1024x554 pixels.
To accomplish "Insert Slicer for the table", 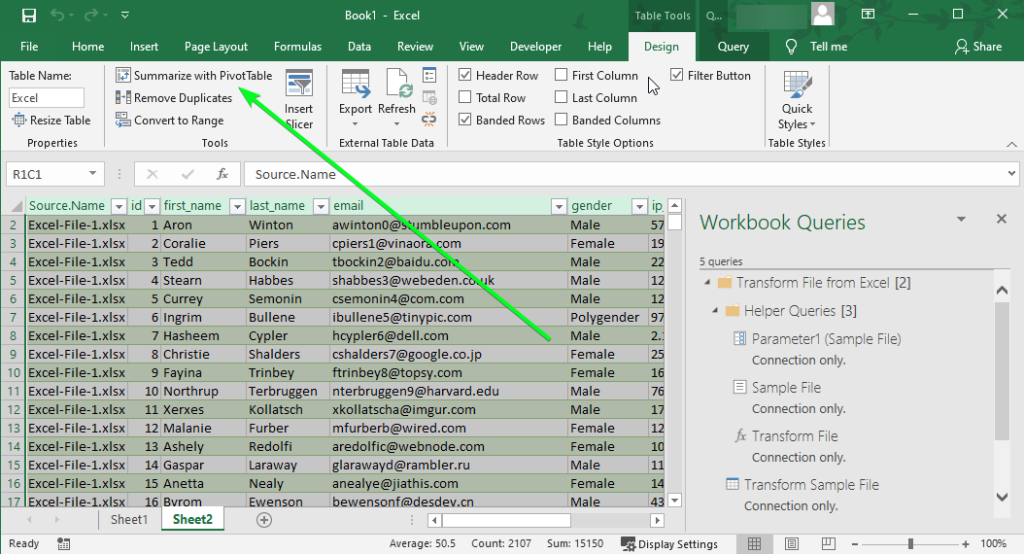I will (298, 99).
